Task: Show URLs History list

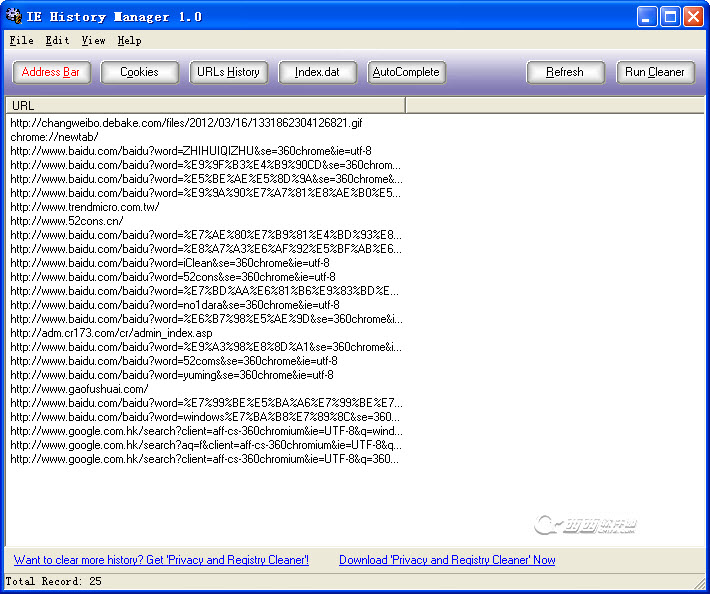Action: 229,72
